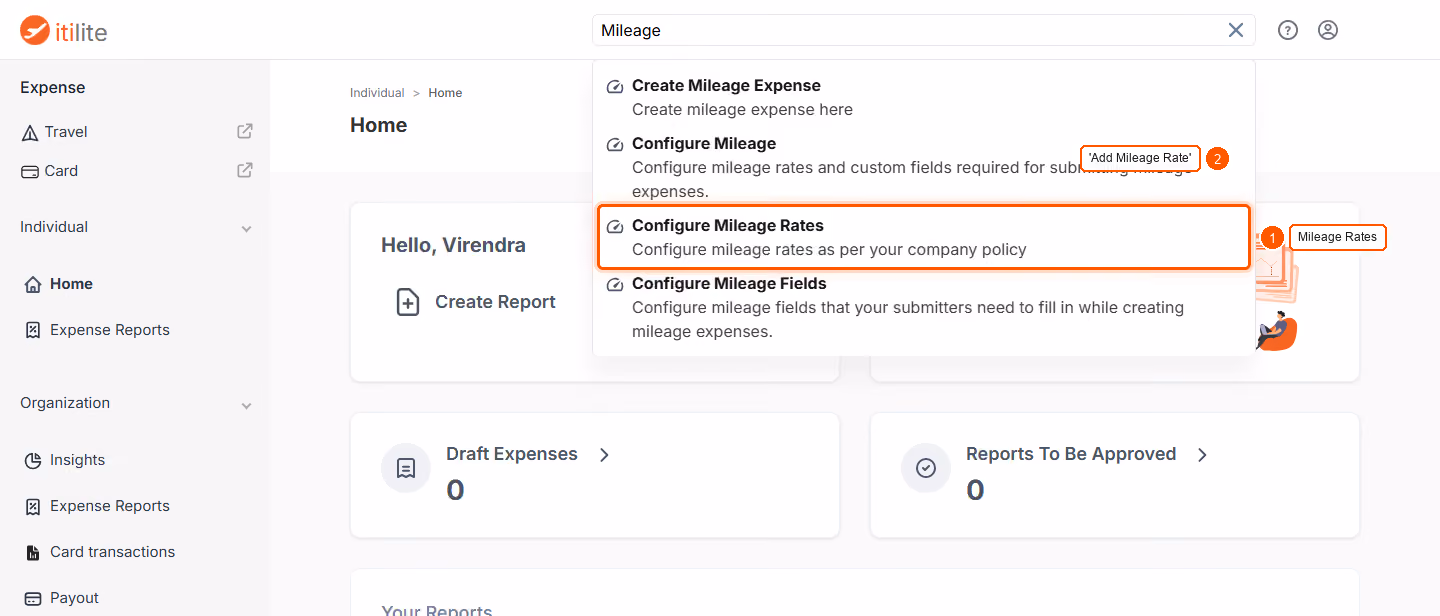Open Payout in sidebar

74,598
